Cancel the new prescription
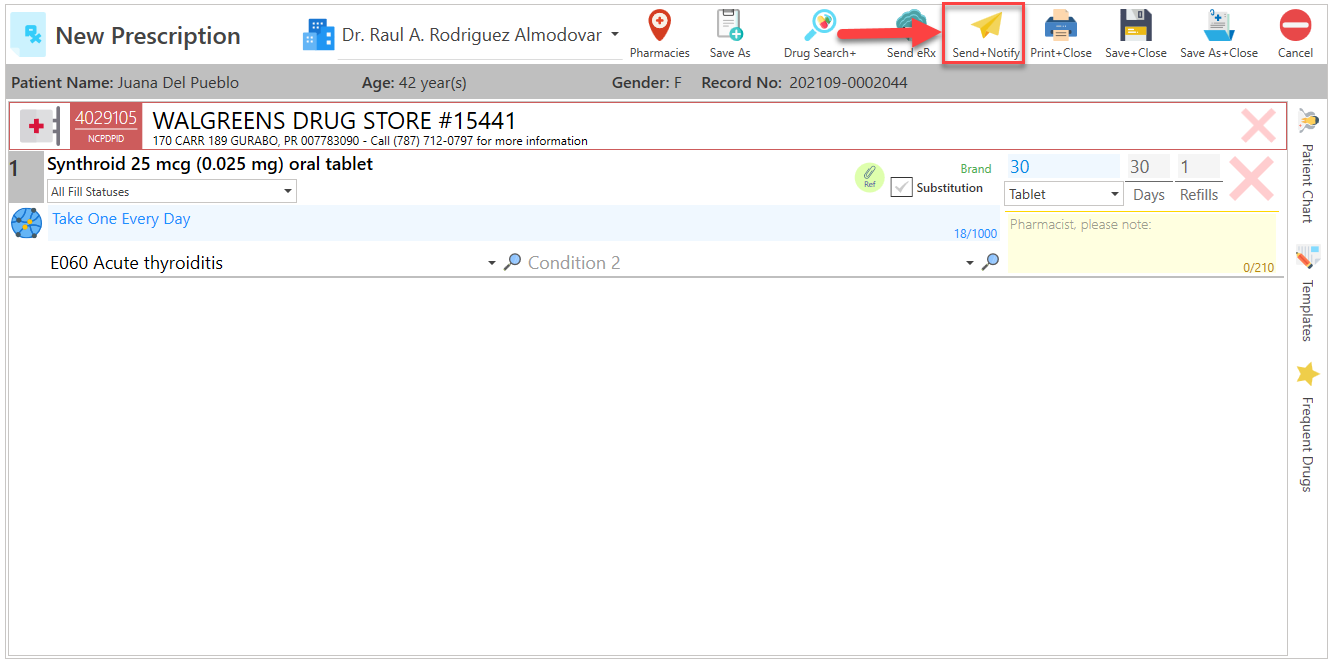This screenshot has width=1330, height=660. point(1295,34)
